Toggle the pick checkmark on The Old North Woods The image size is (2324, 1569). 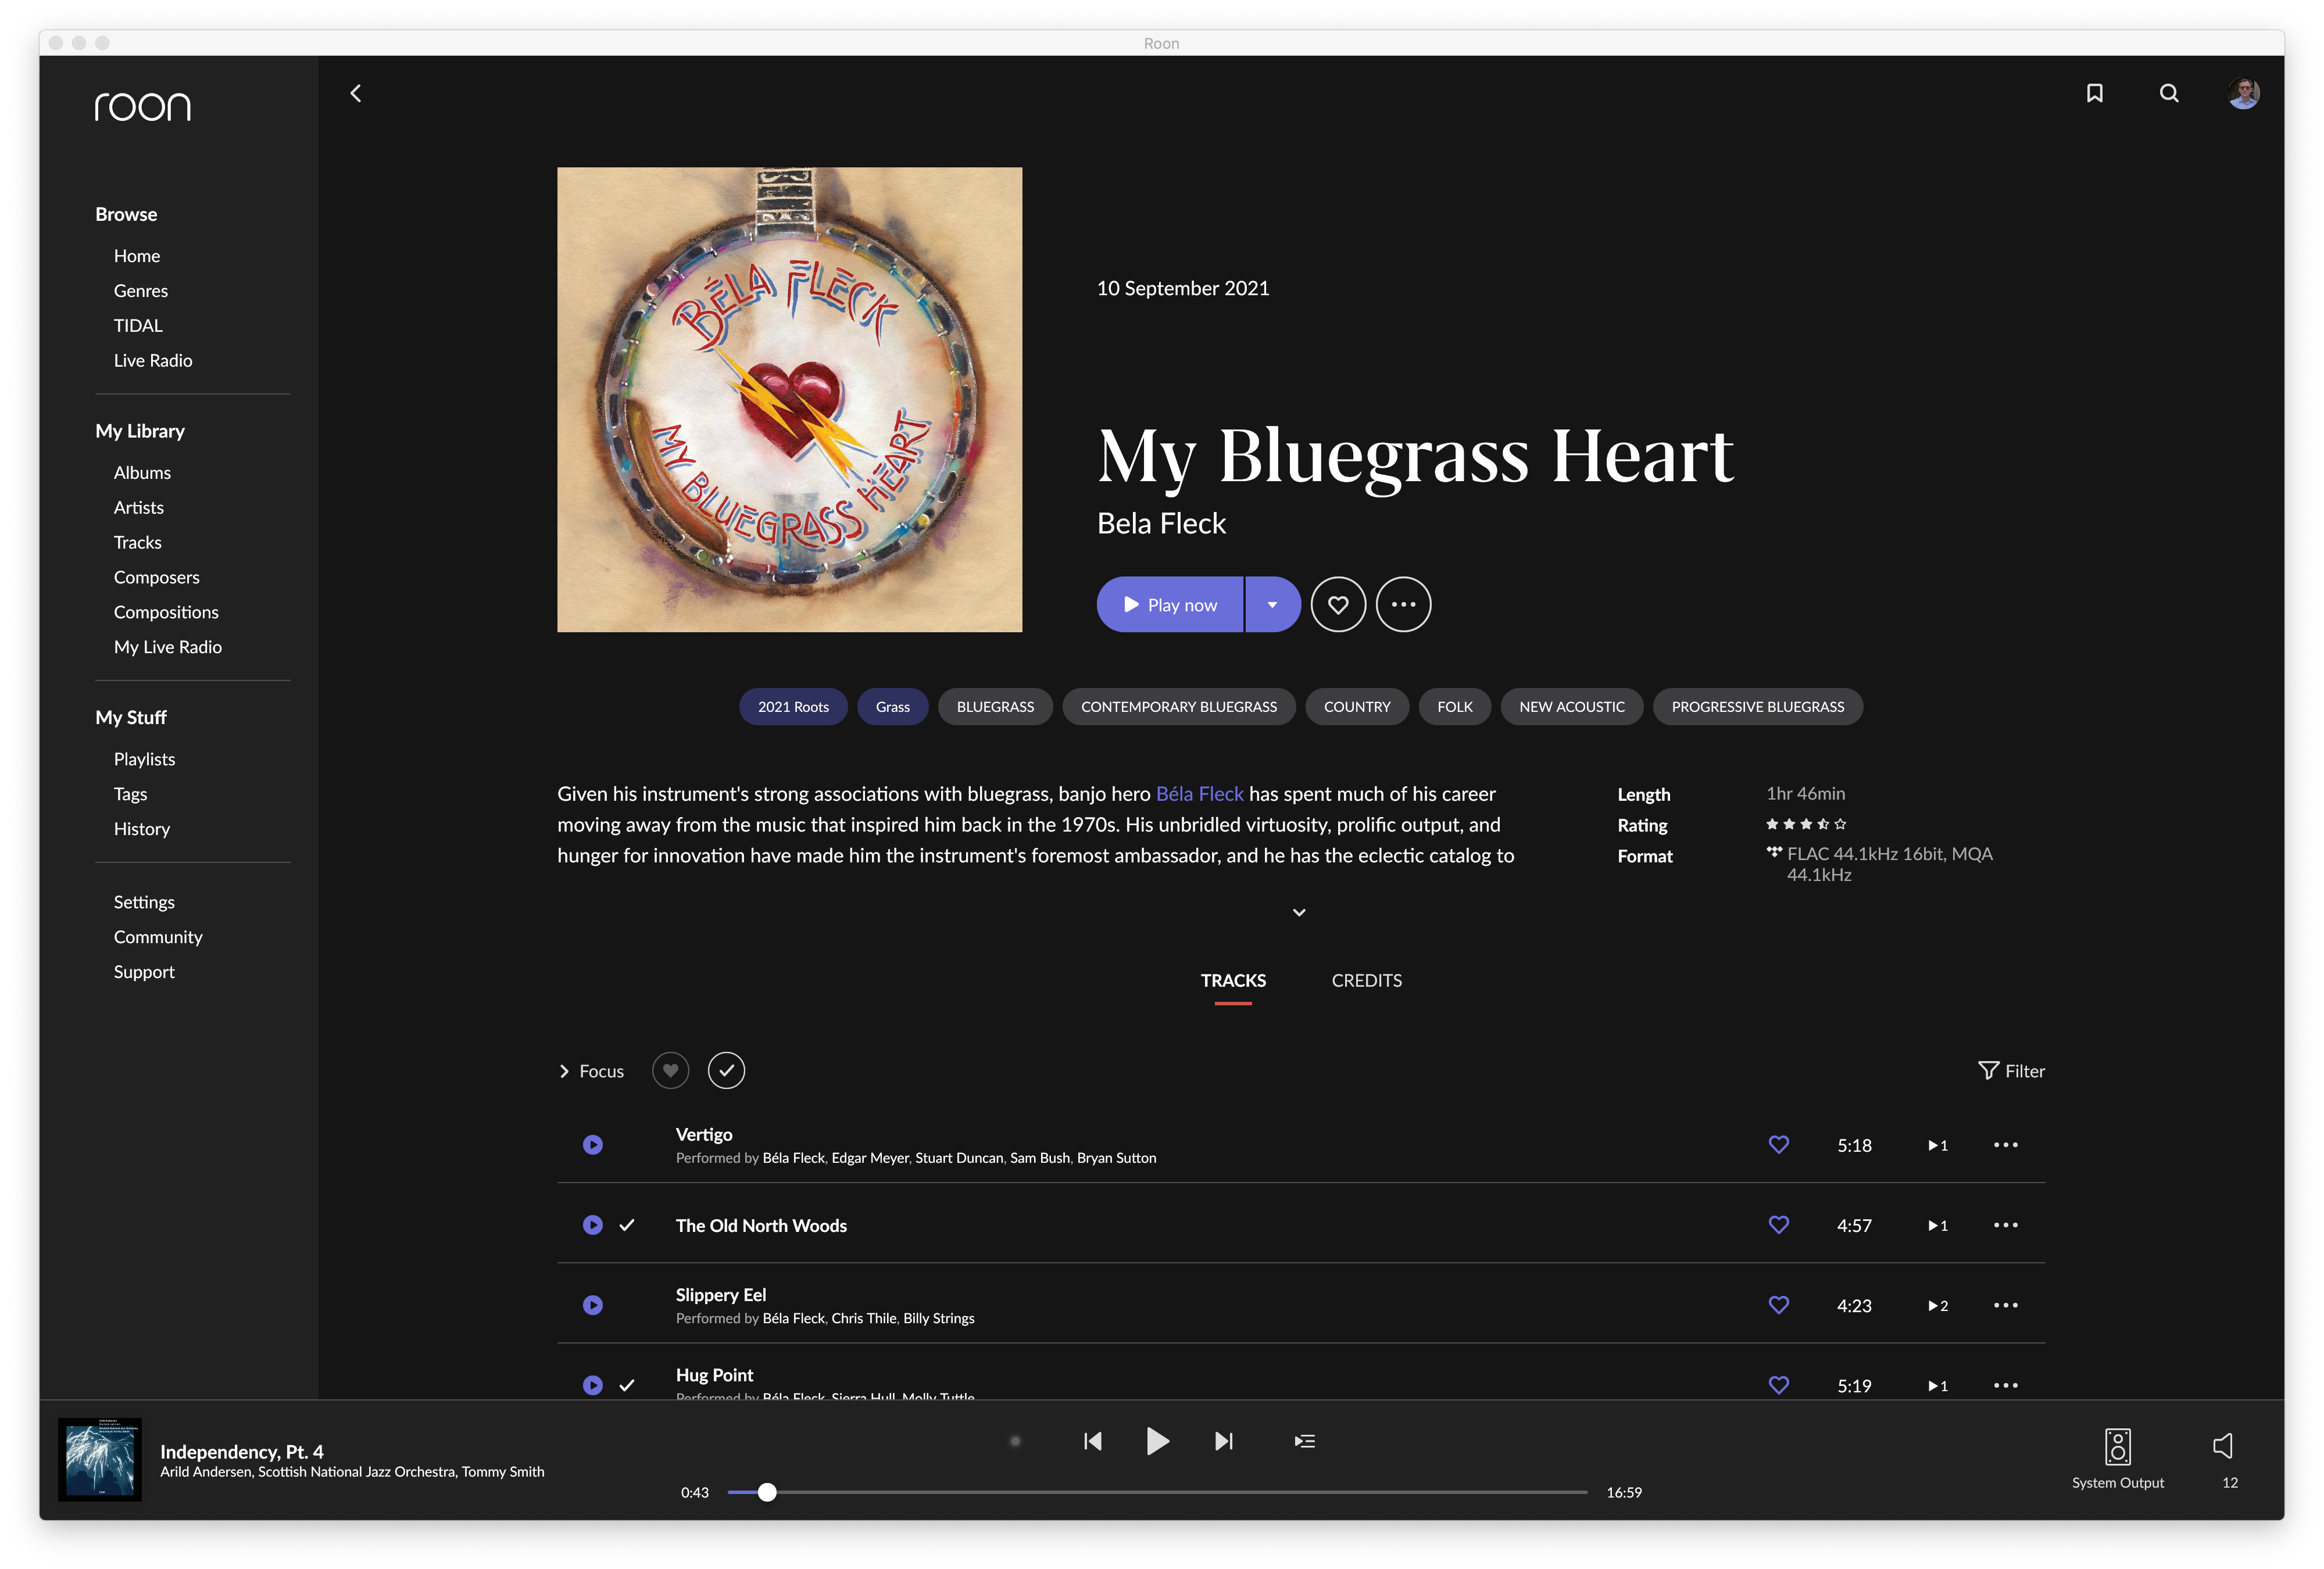click(x=626, y=1225)
